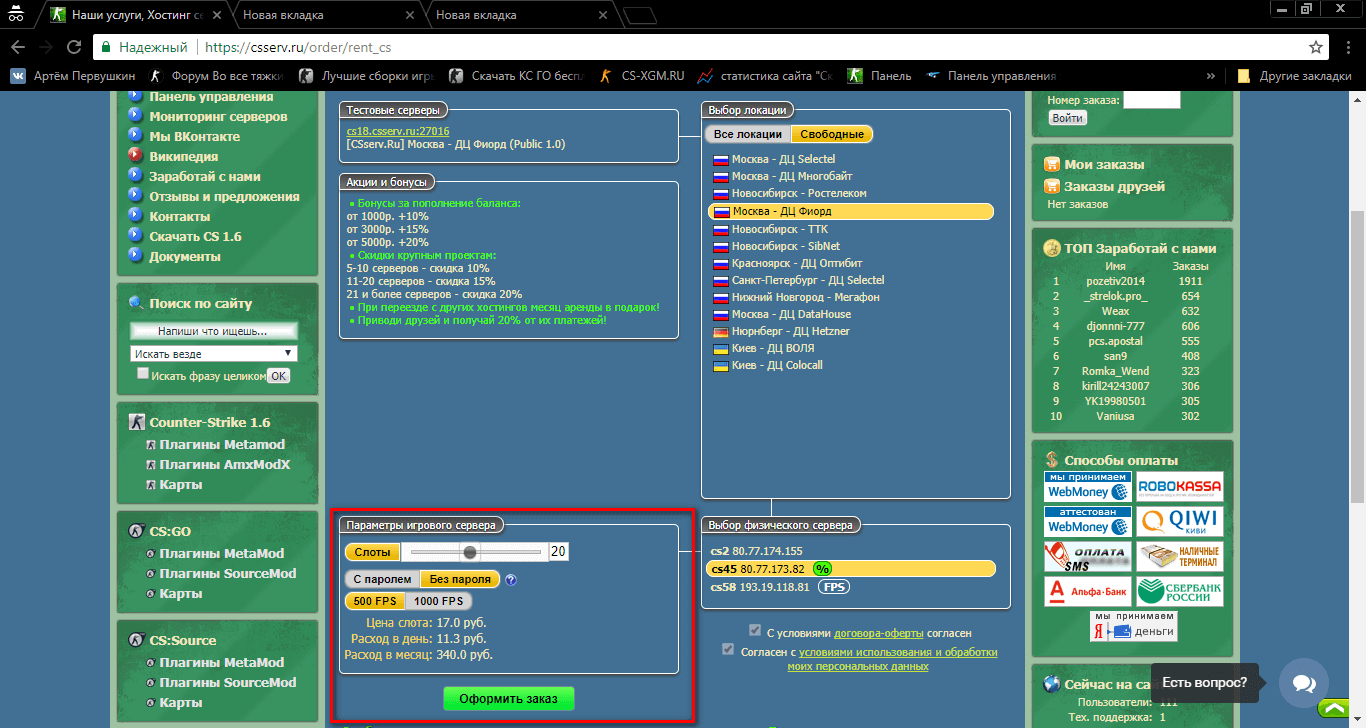1366x728 pixels.
Task: Bookmark this page with the star icon
Action: point(1316,47)
